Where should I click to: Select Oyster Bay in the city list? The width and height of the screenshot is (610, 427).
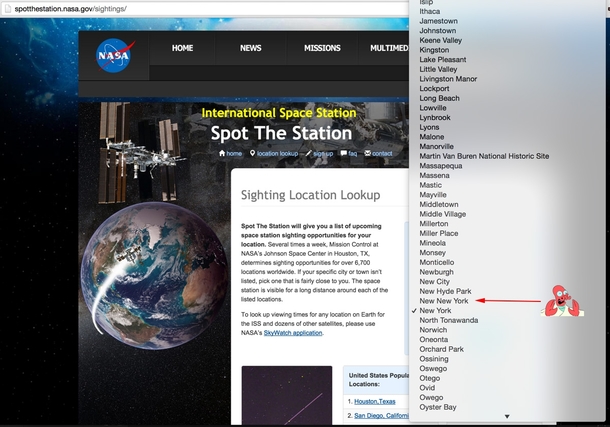click(x=438, y=407)
